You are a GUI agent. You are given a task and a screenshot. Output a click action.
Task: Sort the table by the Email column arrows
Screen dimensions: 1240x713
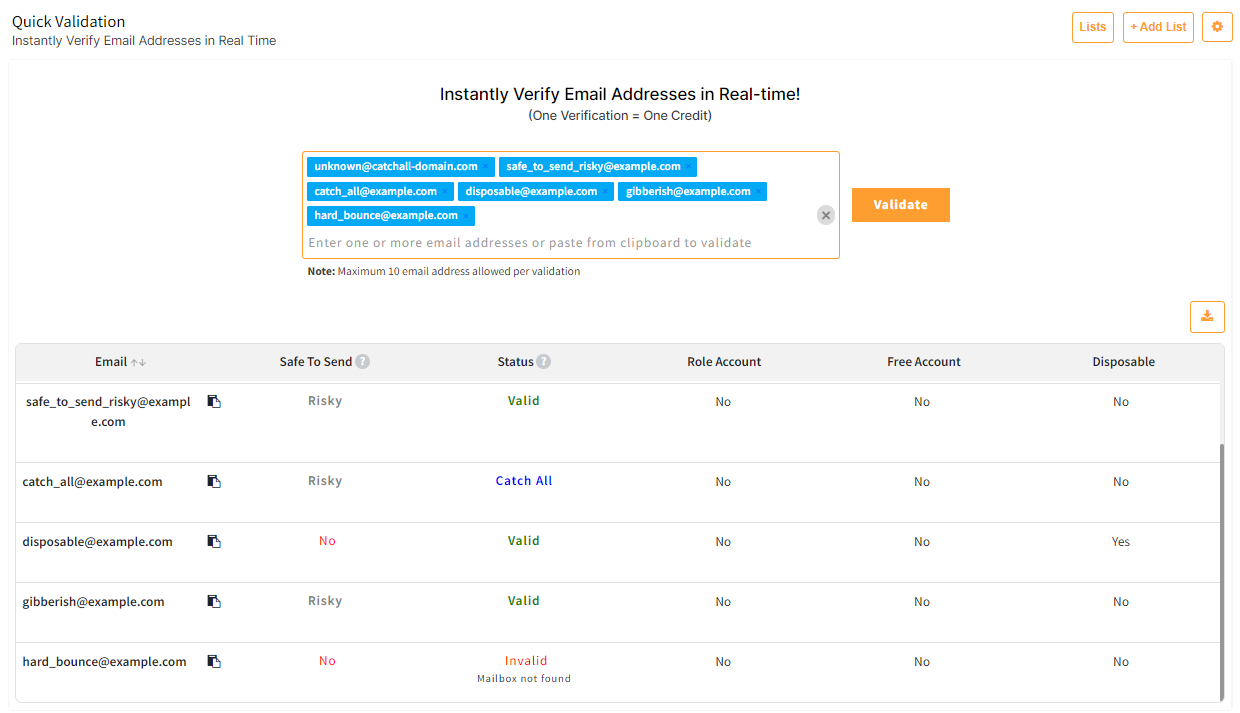pyautogui.click(x=138, y=362)
